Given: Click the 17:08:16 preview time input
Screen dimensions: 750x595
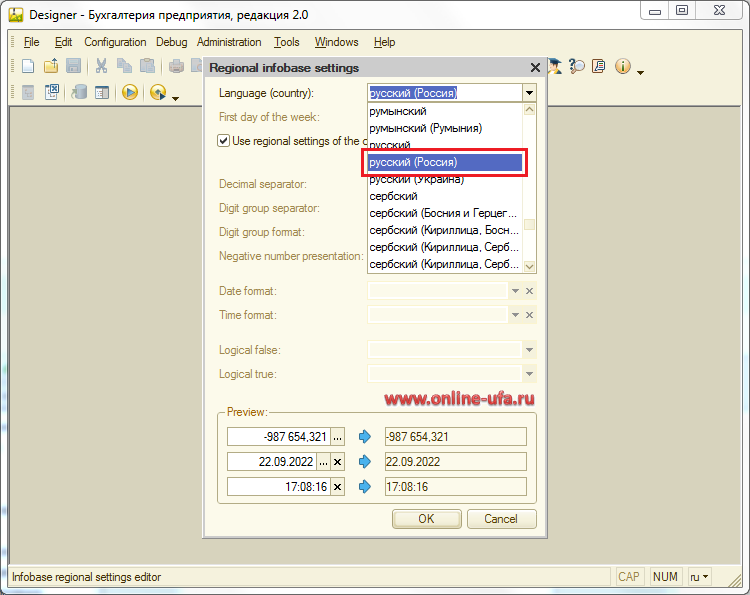Looking at the screenshot, I should (x=279, y=487).
